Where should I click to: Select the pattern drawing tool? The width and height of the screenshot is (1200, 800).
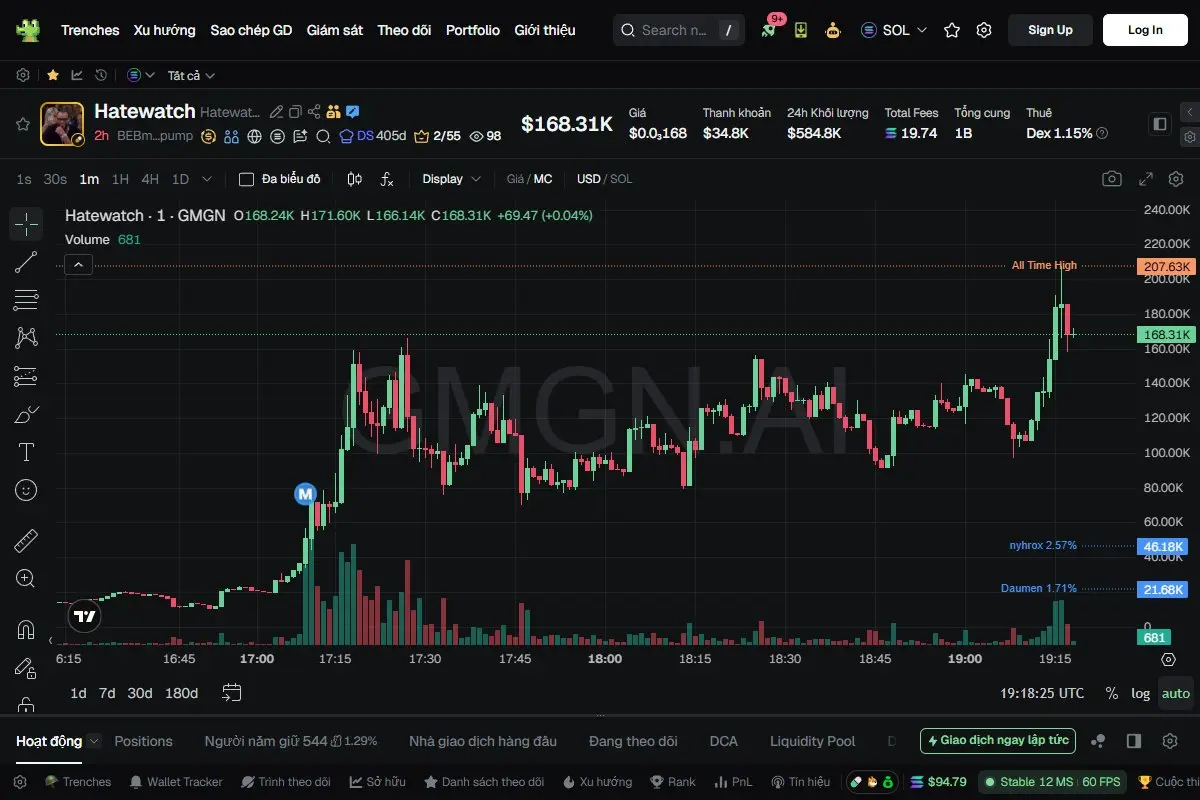[26, 338]
